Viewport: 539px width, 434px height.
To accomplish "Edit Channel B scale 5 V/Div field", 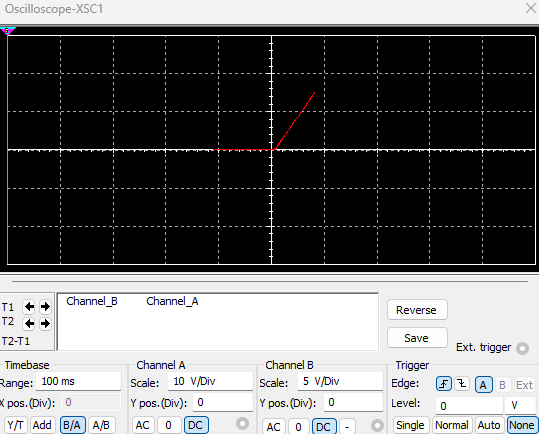I will tap(340, 381).
